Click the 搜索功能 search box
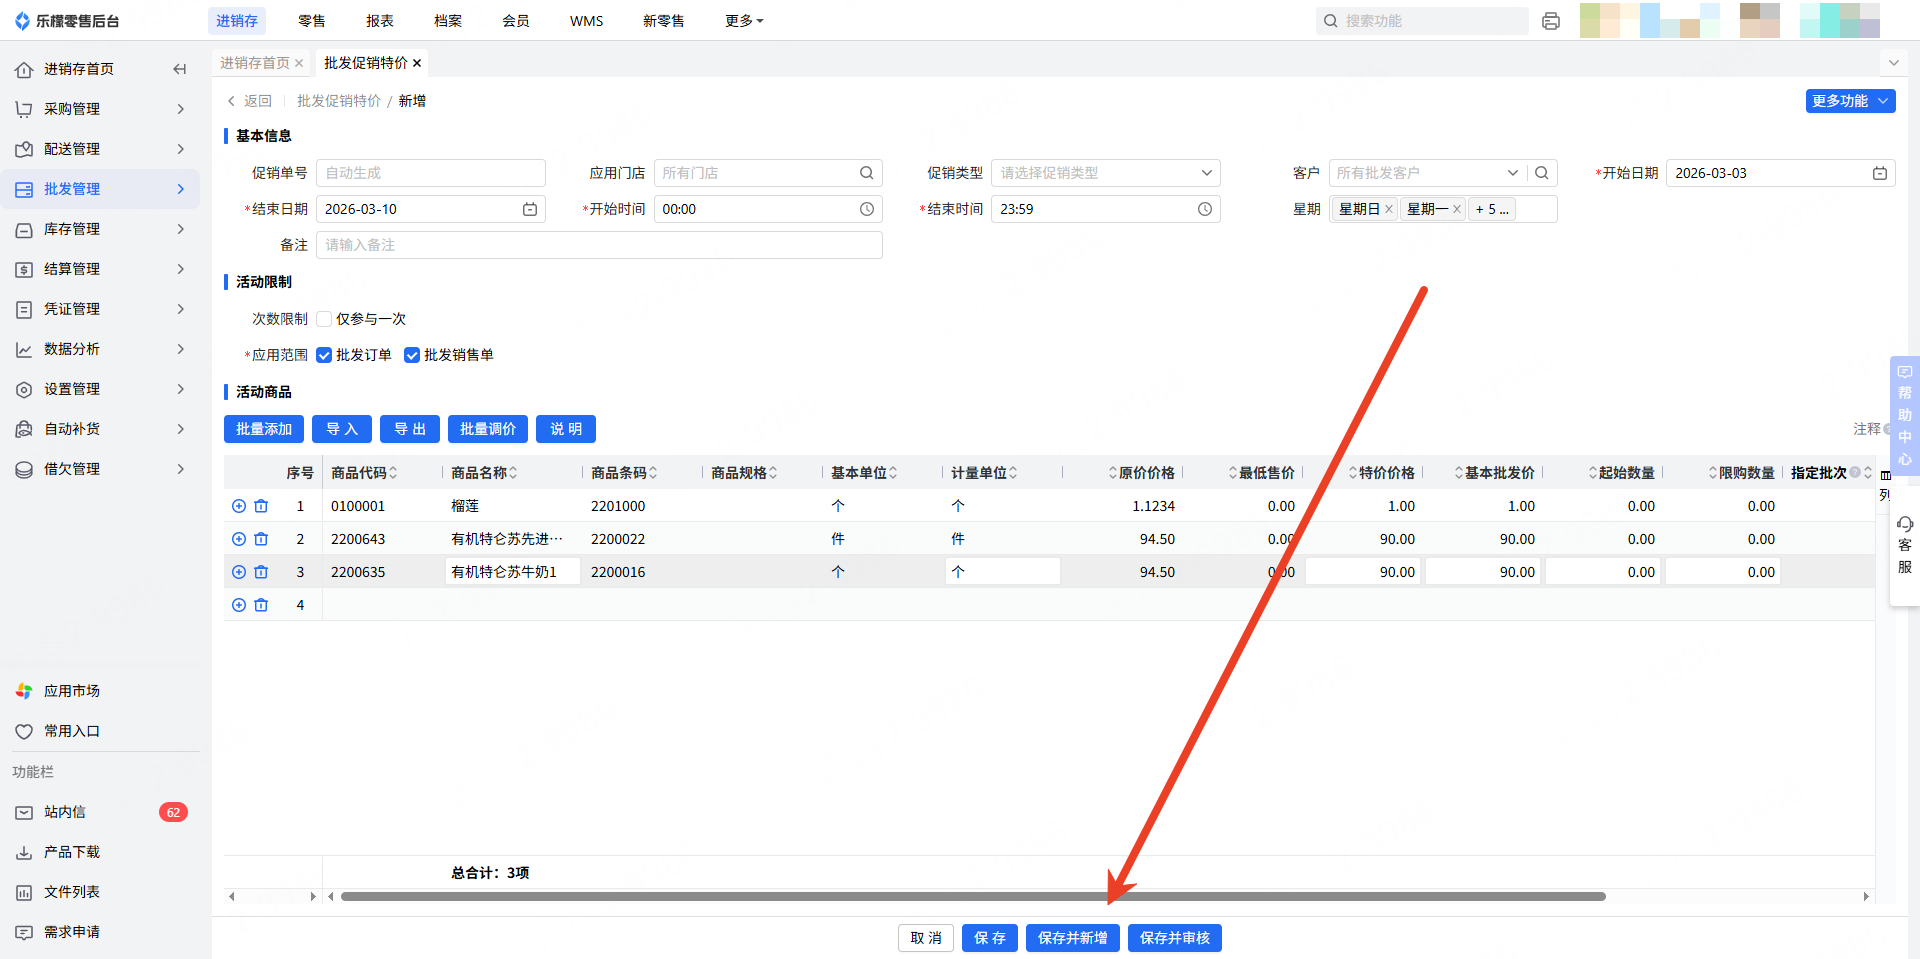Viewport: 1920px width, 959px height. click(1422, 21)
